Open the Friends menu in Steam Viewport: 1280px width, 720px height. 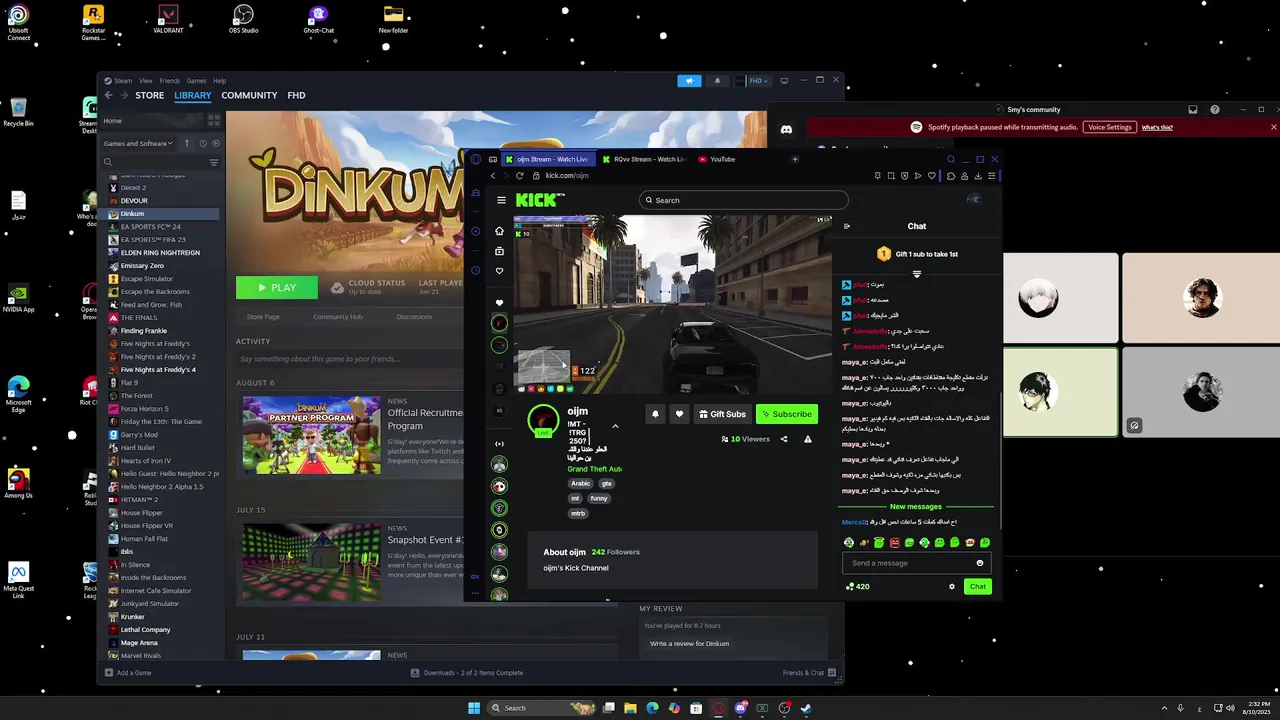(170, 81)
